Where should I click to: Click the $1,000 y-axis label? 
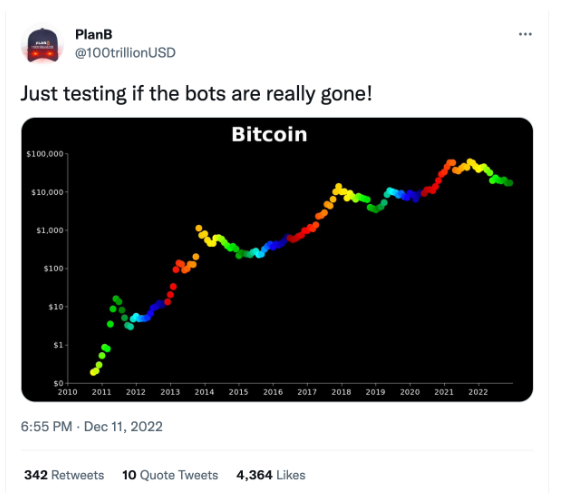50,230
